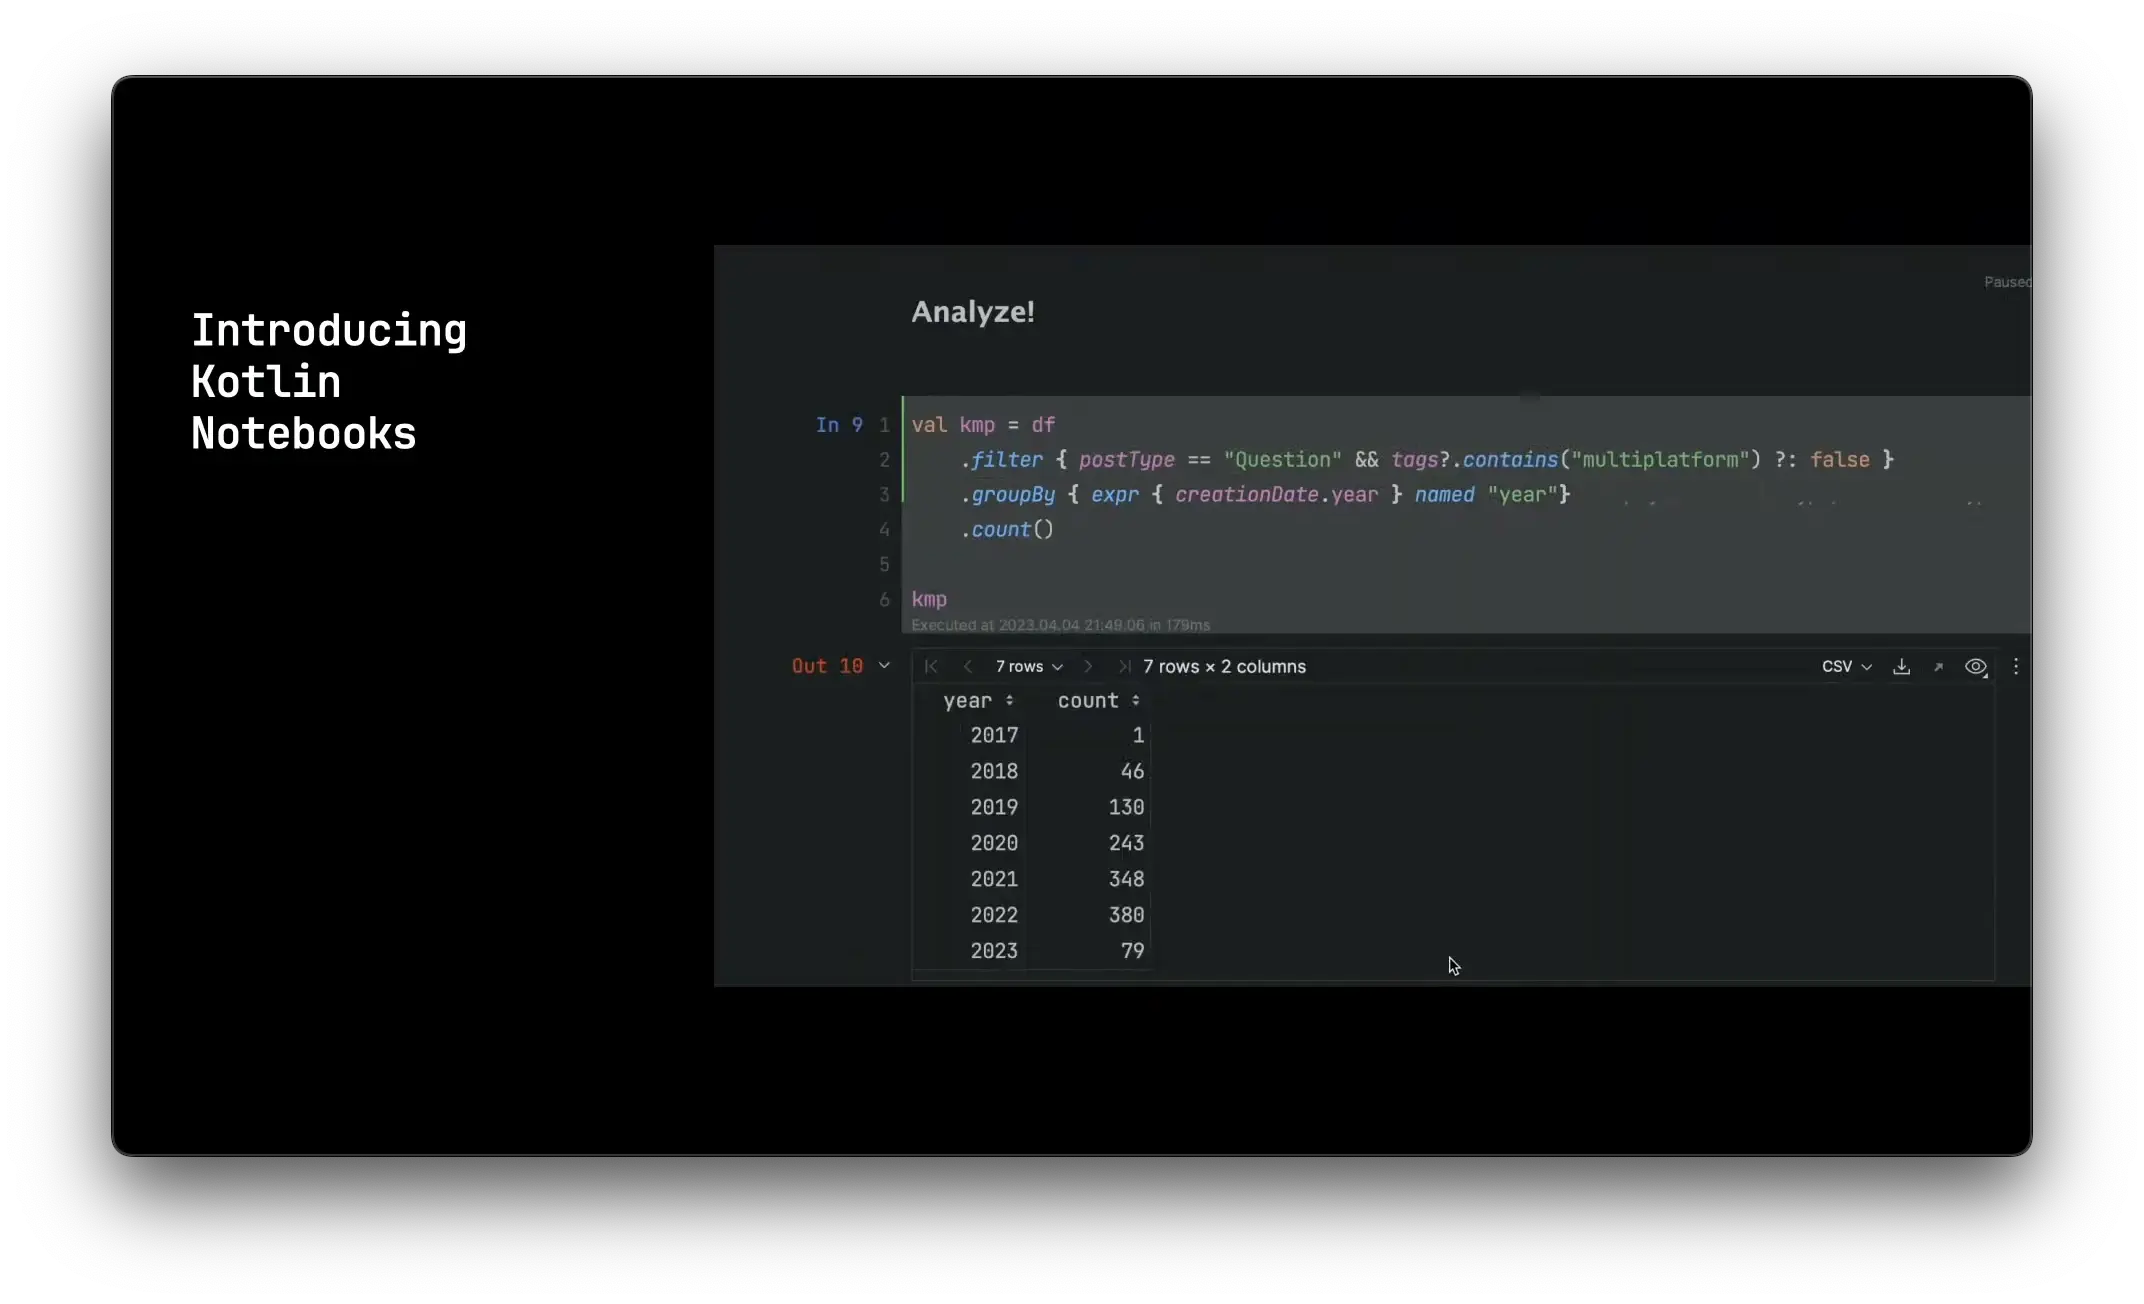
Task: Click the year column sort arrow
Action: click(1009, 700)
